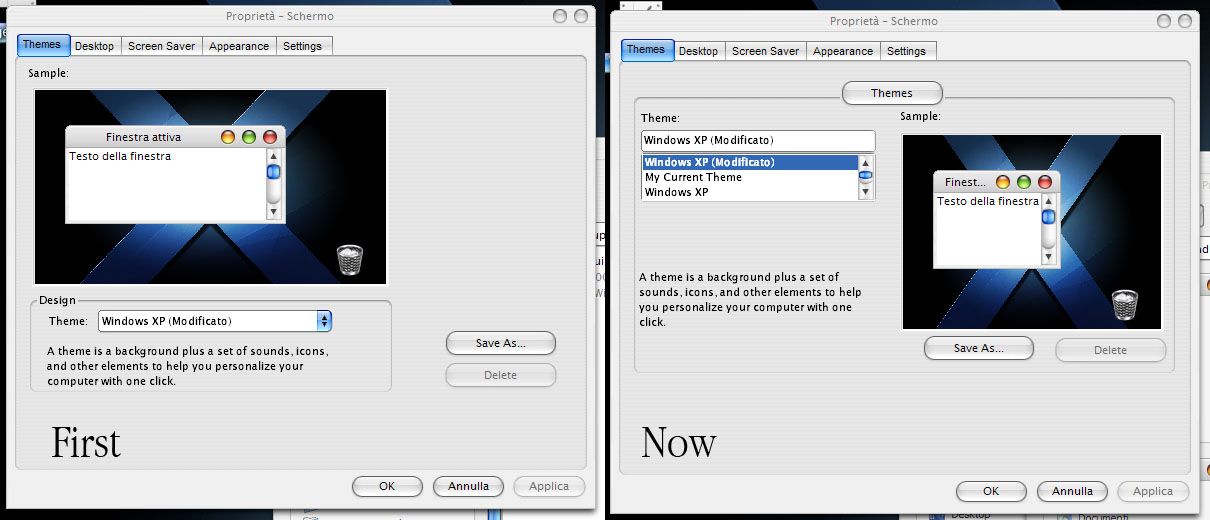Select plain Windows XP entry in theme list
This screenshot has width=1210, height=520.
tap(749, 192)
